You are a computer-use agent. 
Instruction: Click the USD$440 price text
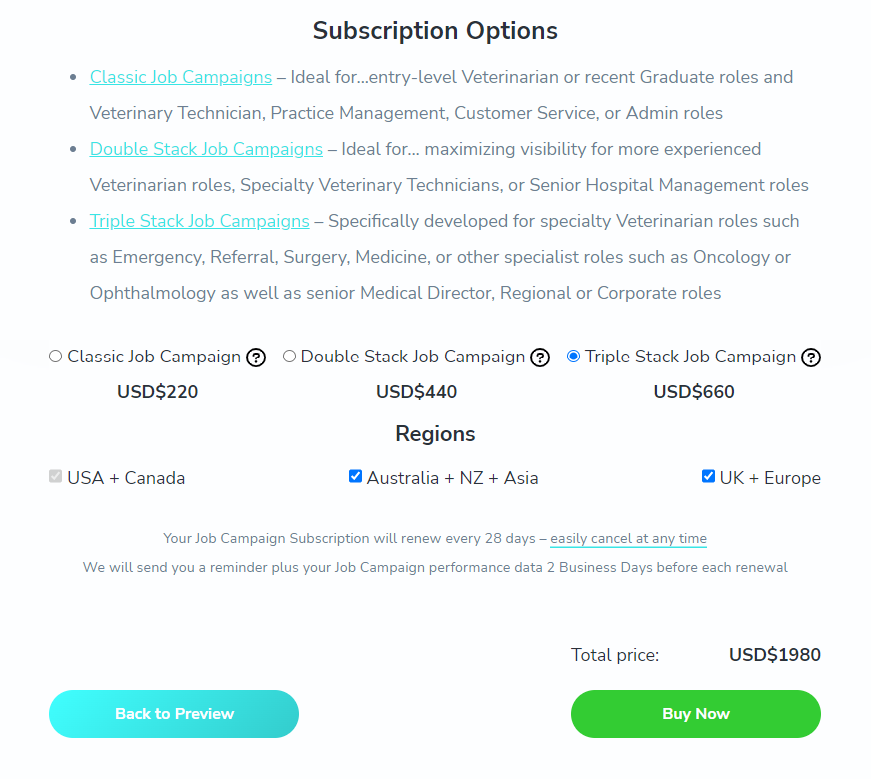point(416,392)
